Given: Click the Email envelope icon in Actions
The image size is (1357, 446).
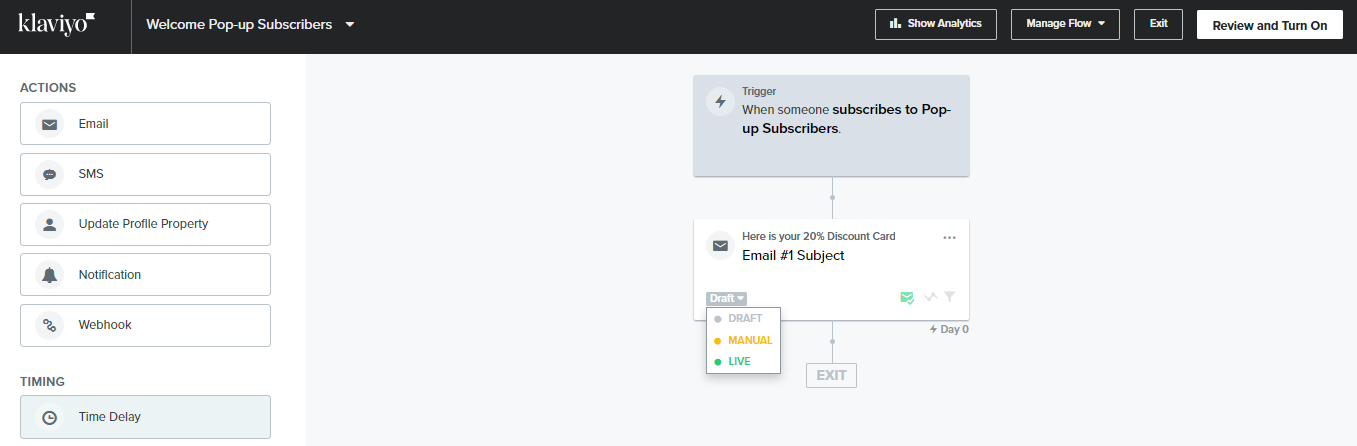Looking at the screenshot, I should click(x=49, y=124).
